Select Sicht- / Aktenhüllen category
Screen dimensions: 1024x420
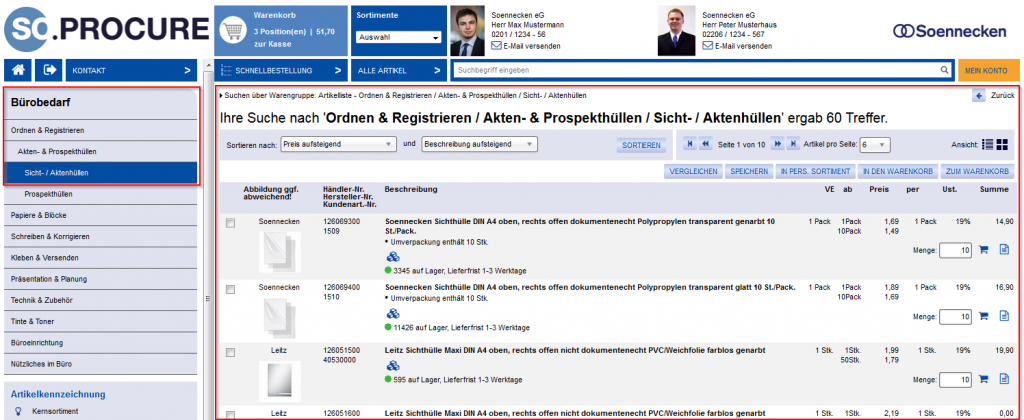click(x=101, y=173)
